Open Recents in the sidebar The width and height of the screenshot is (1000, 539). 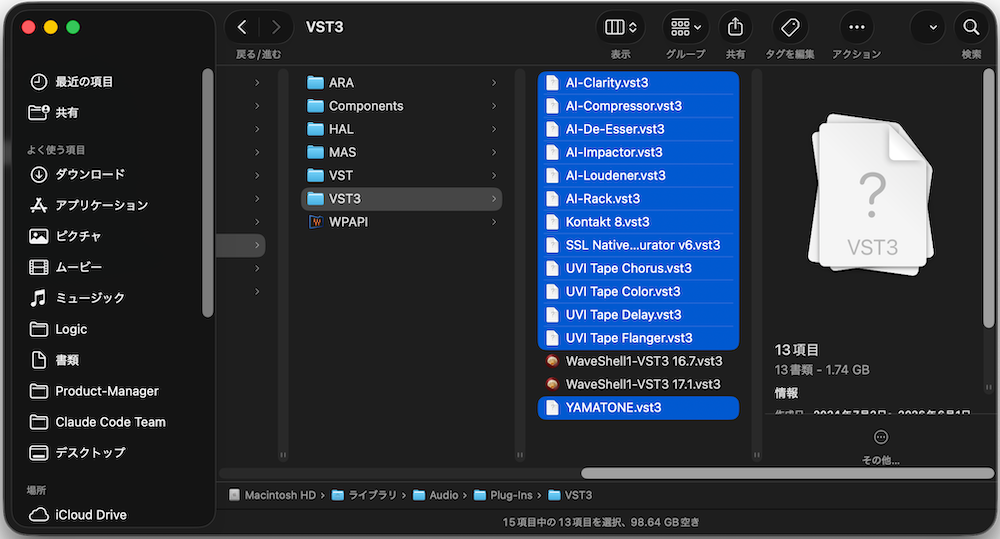point(71,82)
